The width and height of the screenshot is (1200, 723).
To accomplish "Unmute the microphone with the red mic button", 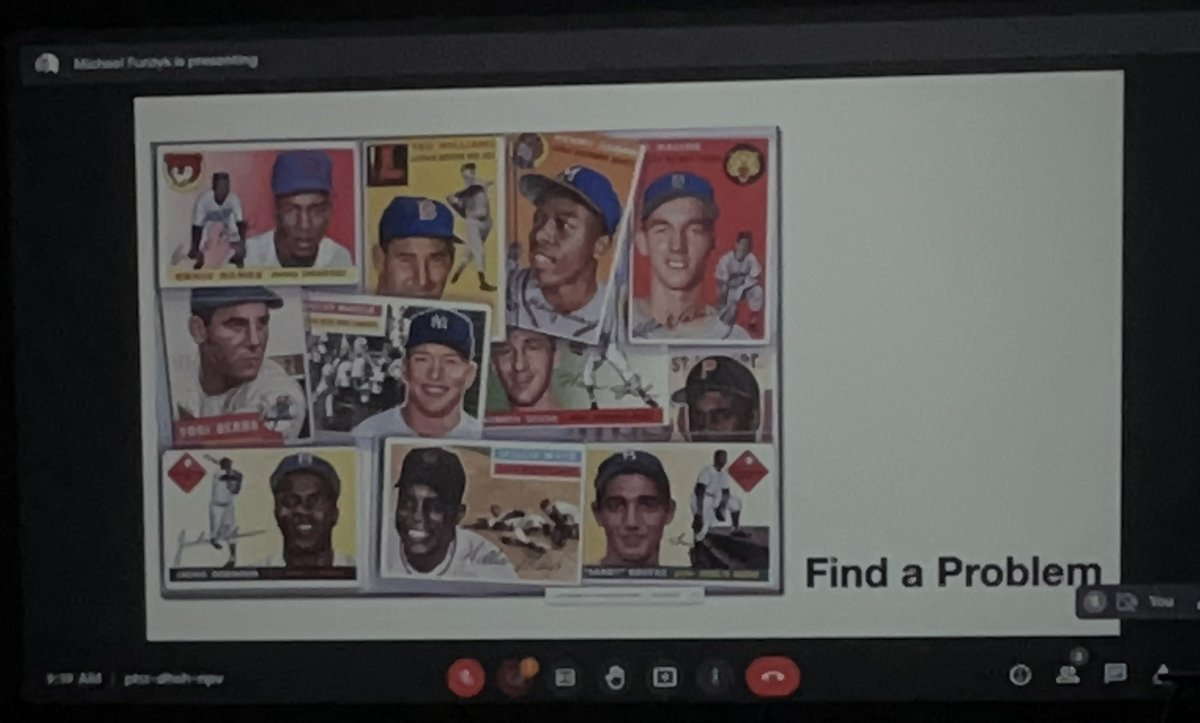I will [x=466, y=678].
